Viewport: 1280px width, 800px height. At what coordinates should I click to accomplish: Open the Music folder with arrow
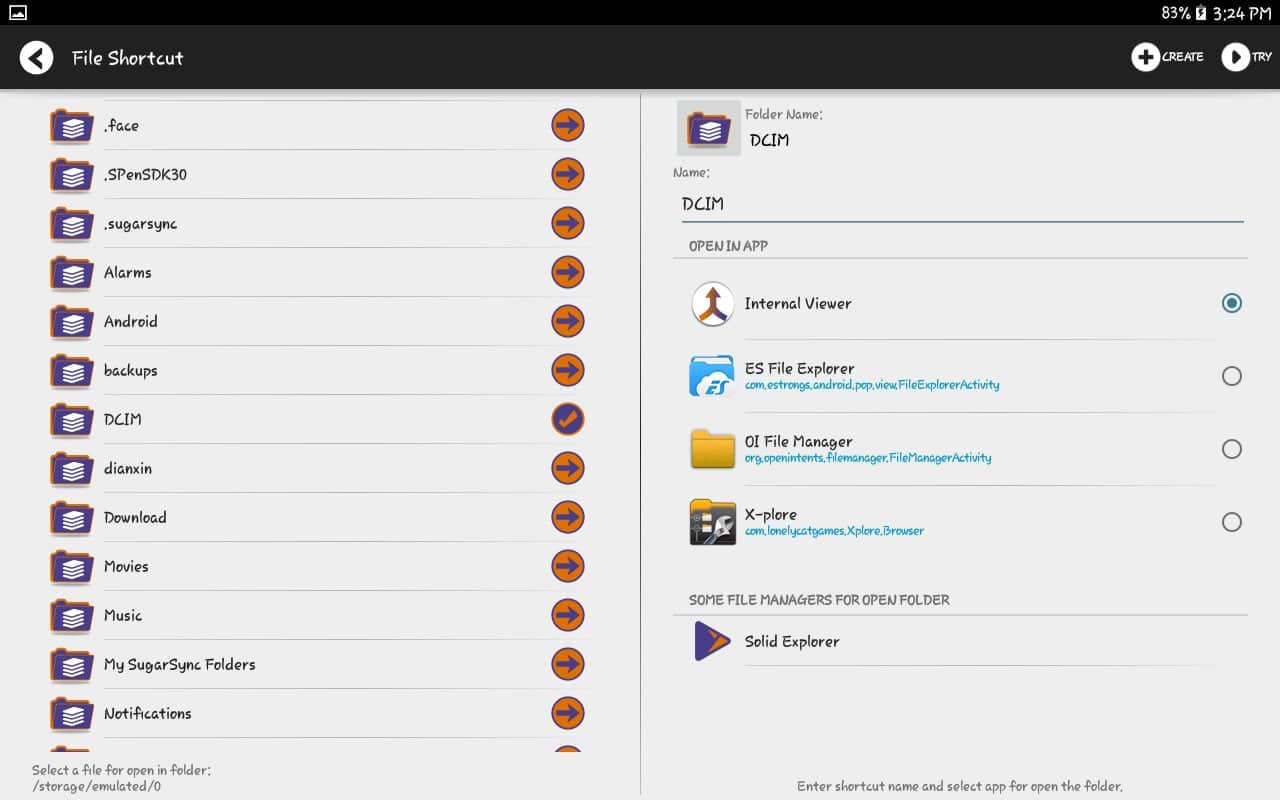point(568,615)
